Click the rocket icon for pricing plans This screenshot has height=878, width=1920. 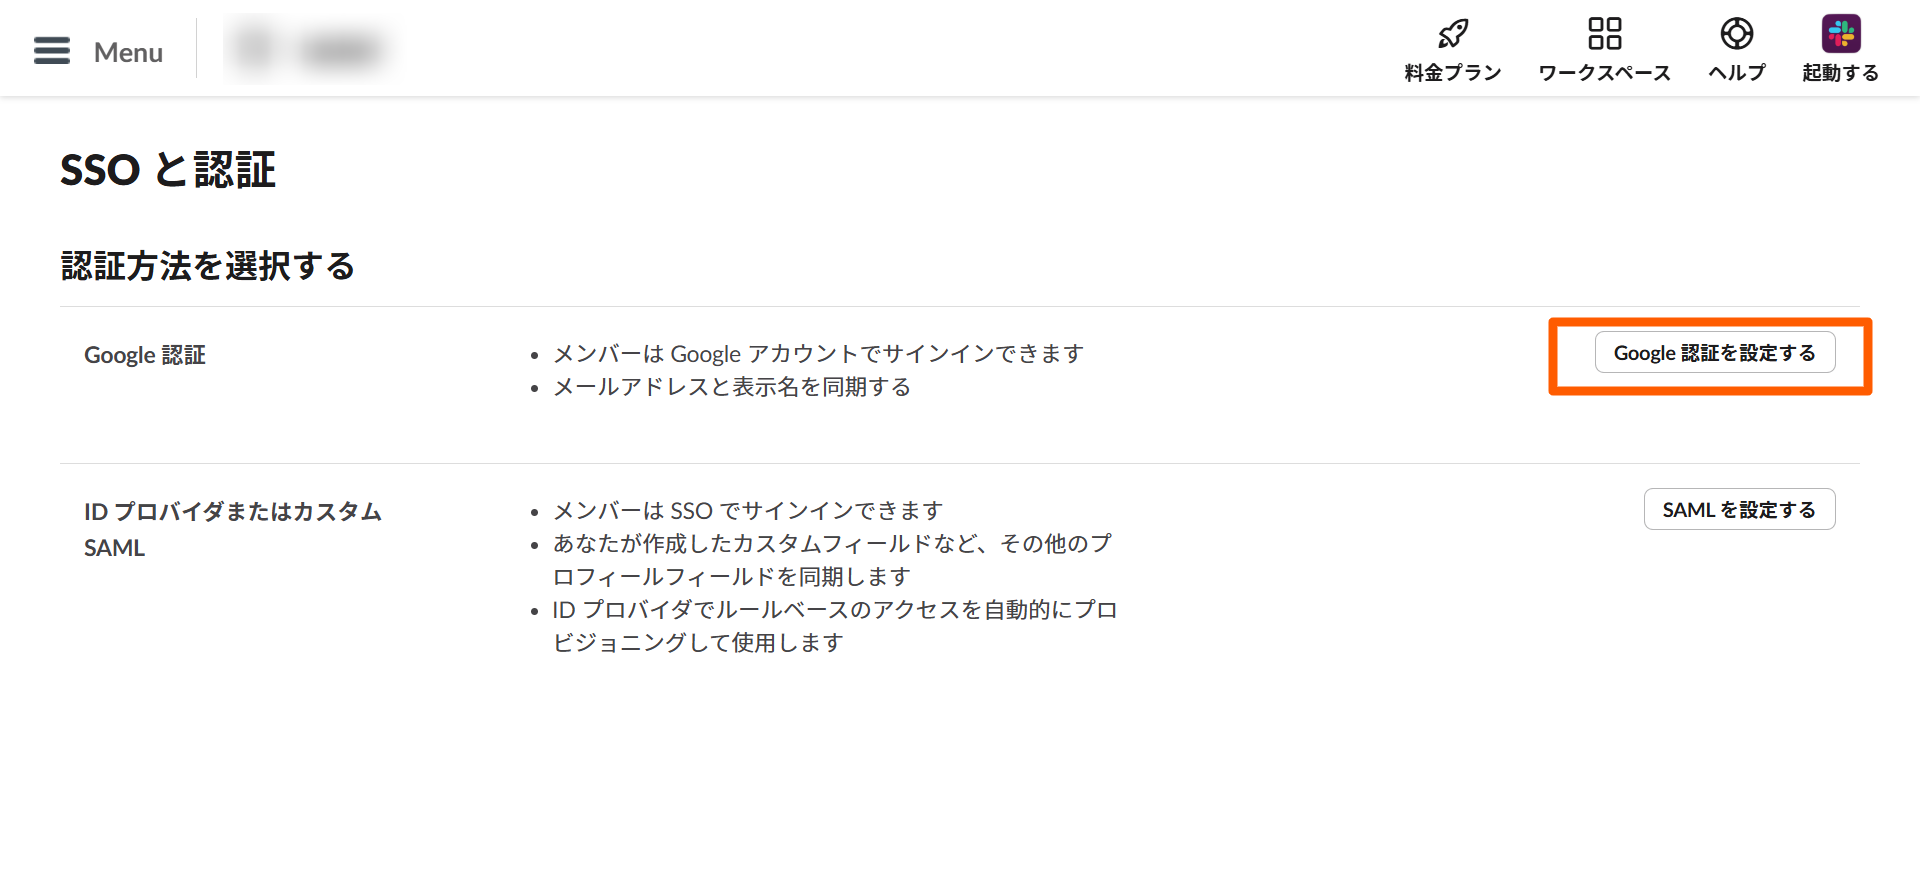[1453, 34]
